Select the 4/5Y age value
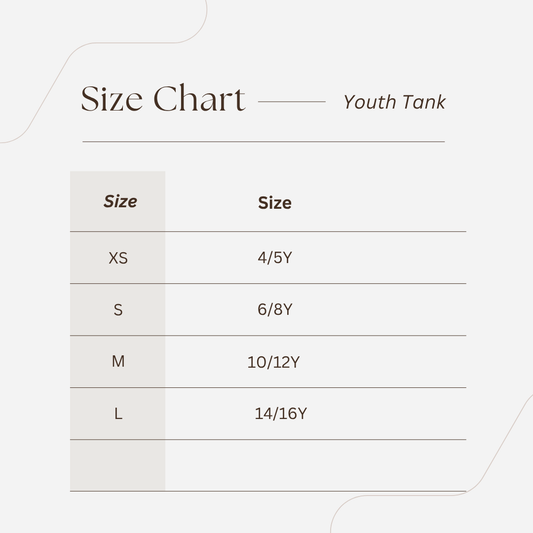The width and height of the screenshot is (533, 533). click(275, 258)
